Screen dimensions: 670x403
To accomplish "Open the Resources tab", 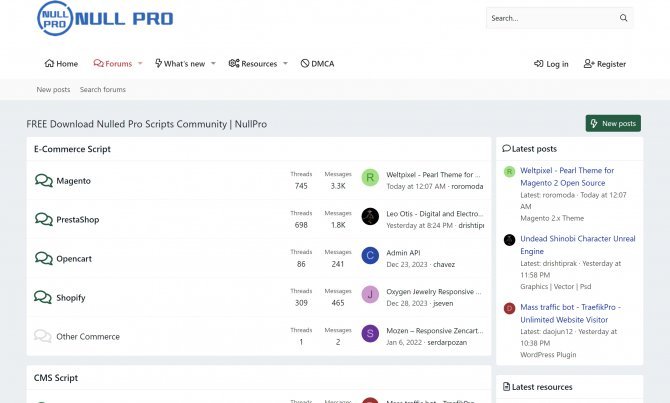I will pyautogui.click(x=253, y=64).
